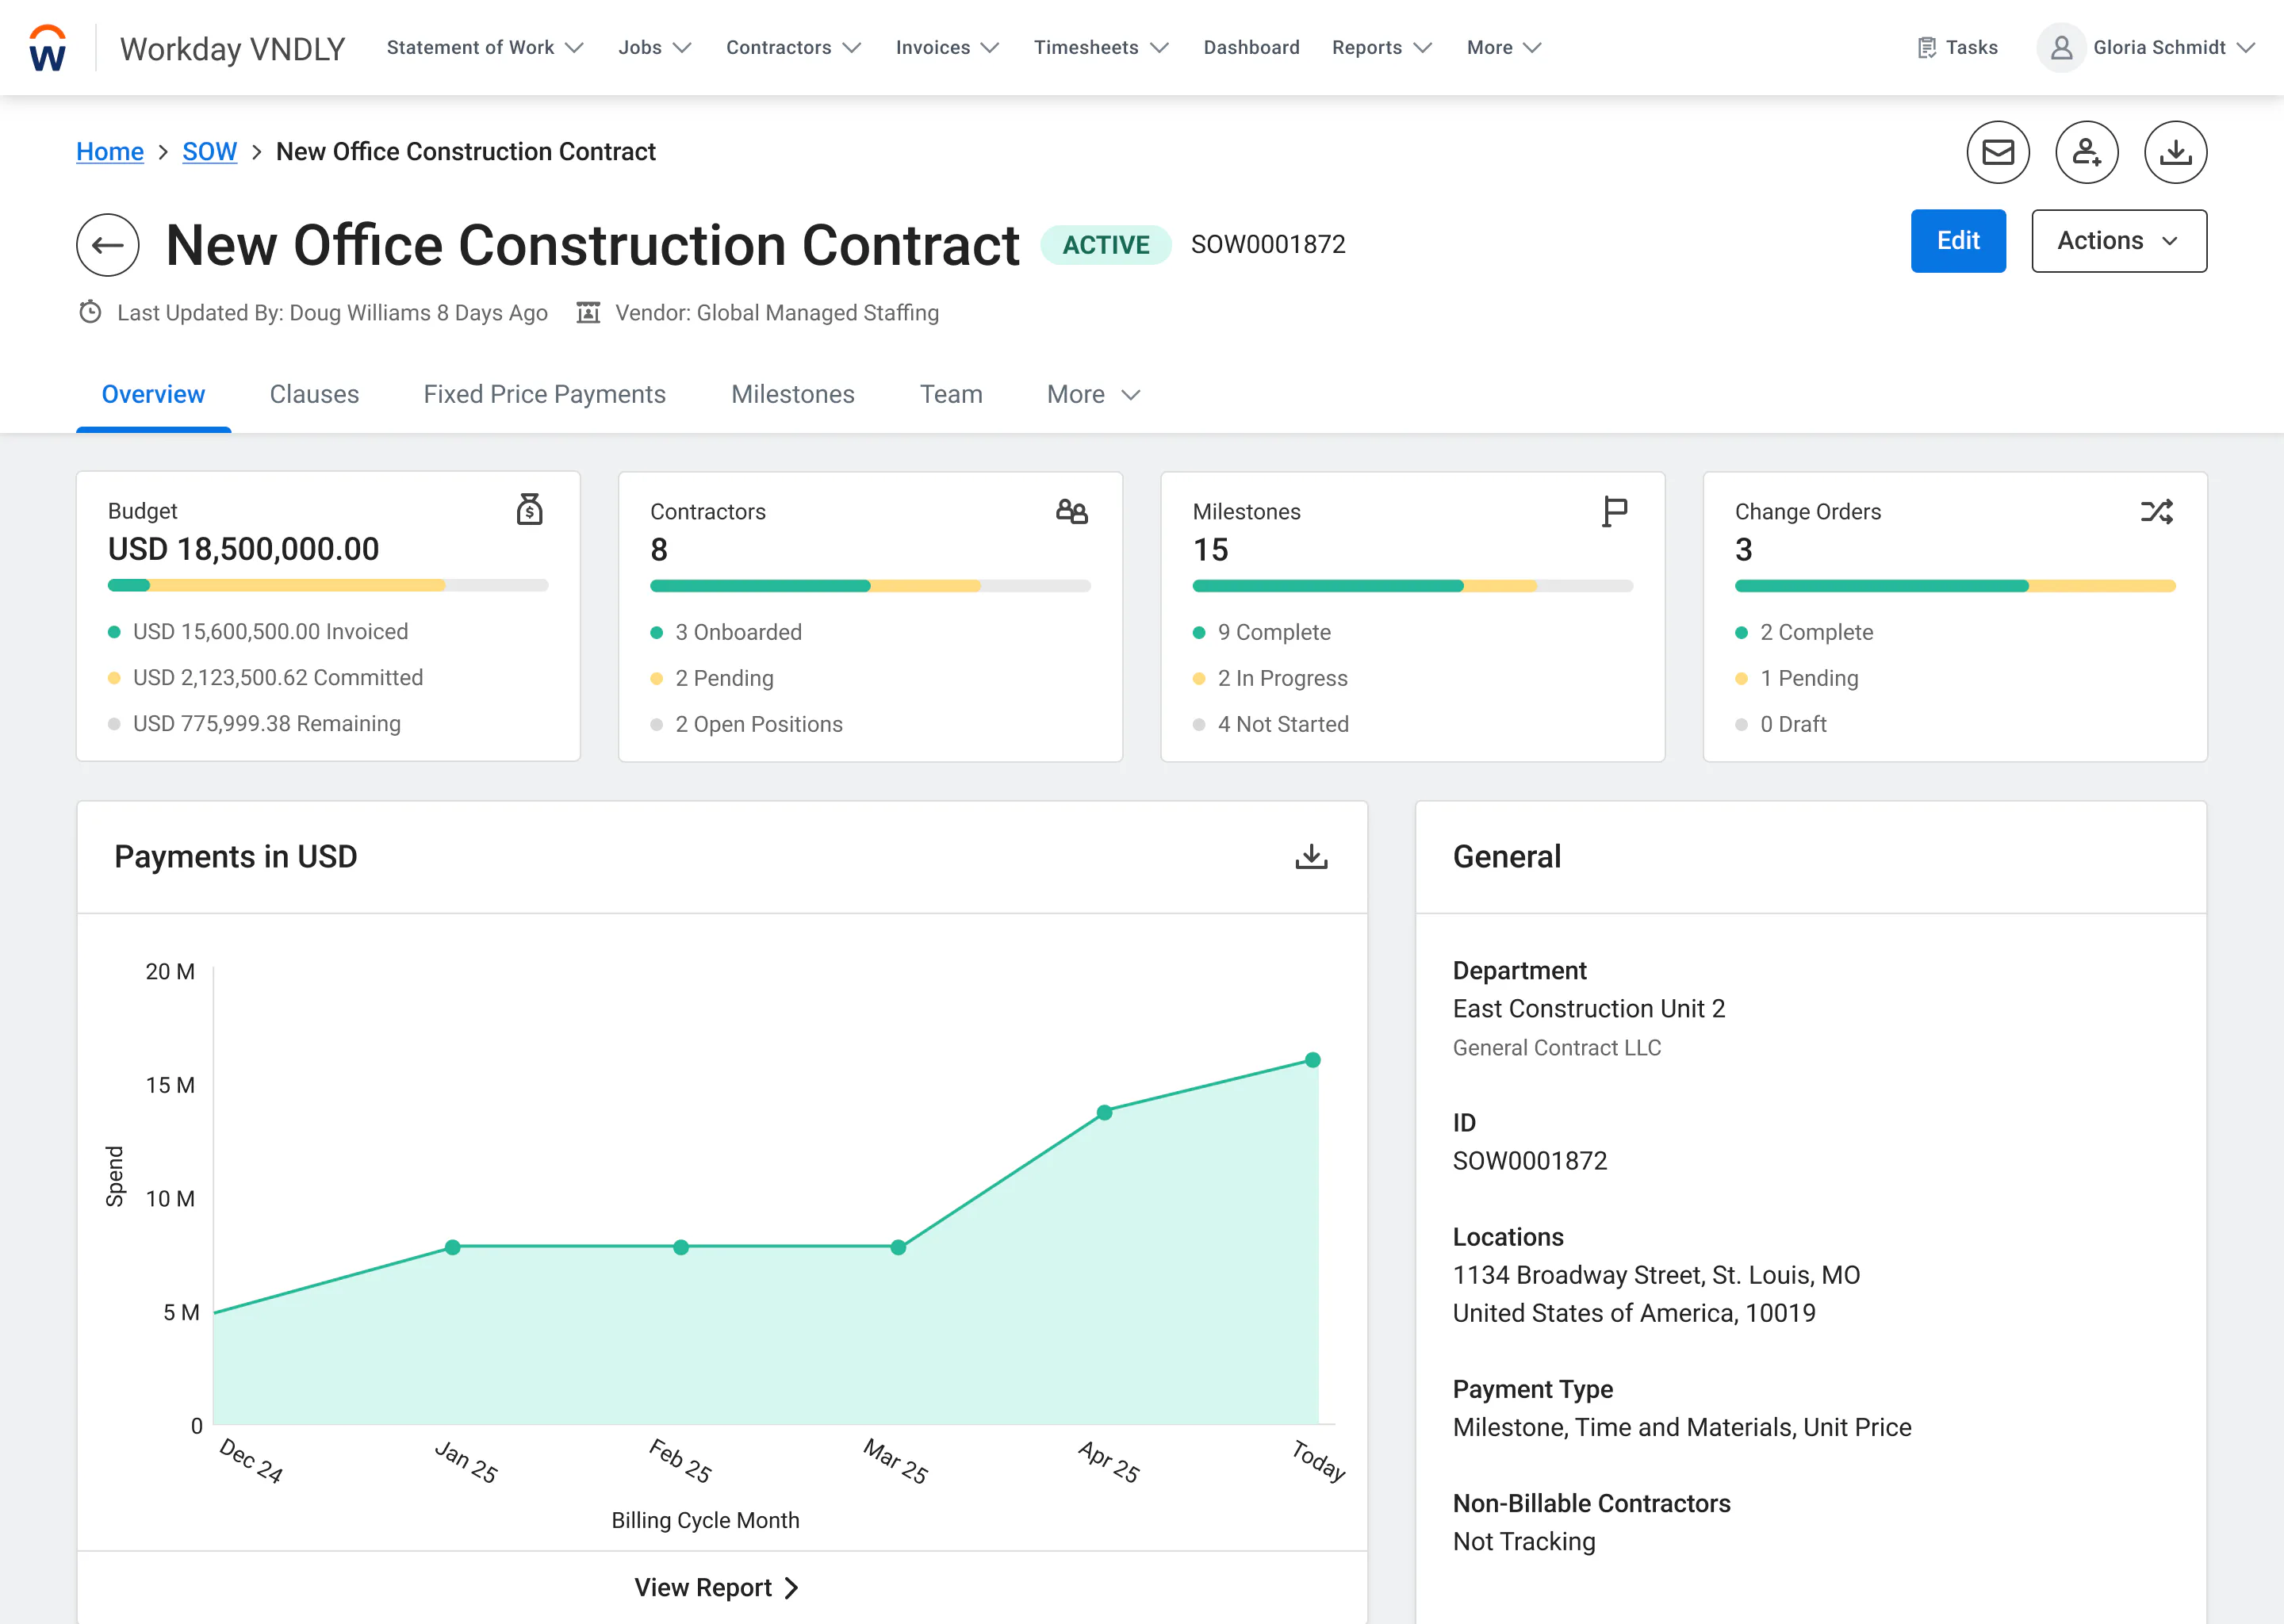Click the Today data point on chart

pyautogui.click(x=1312, y=1059)
